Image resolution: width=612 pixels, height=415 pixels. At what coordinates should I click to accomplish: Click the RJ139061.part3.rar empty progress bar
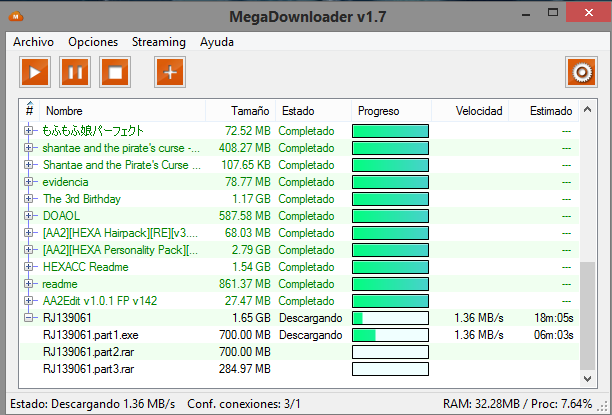(x=390, y=369)
